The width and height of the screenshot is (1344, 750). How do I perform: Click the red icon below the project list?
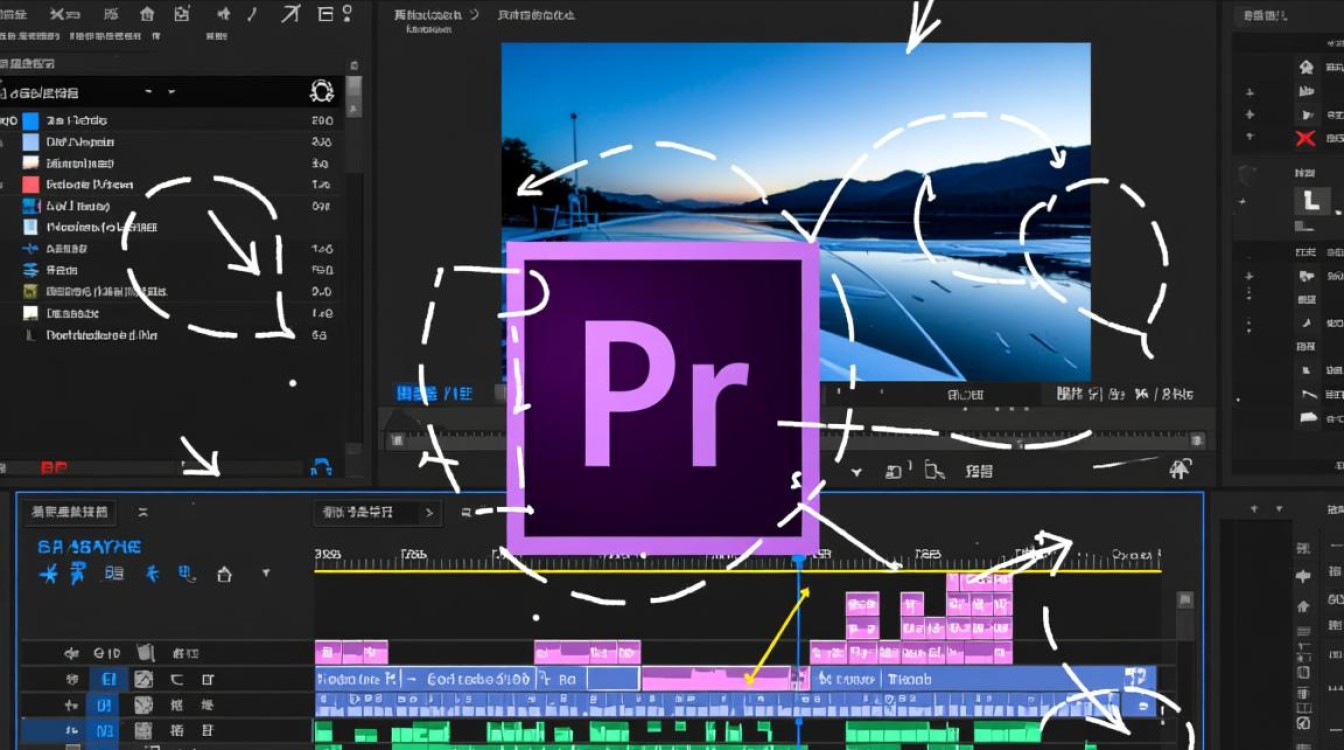(53, 467)
